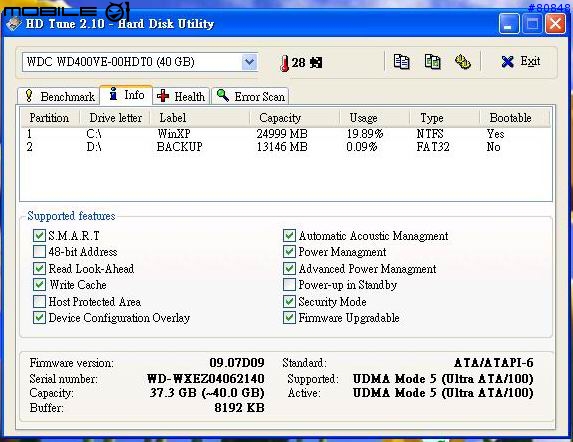The width and height of the screenshot is (573, 442).
Task: Click the 13146 MB capacity value
Action: (282, 147)
